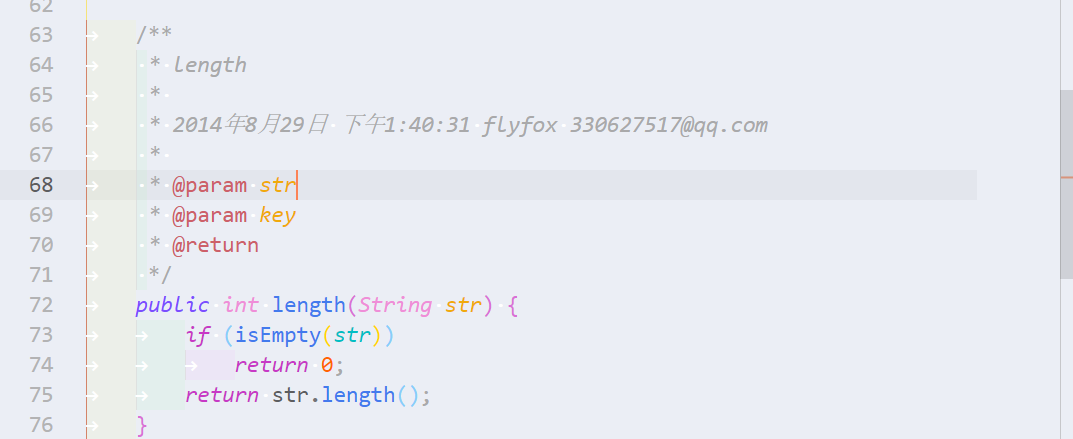Screen dimensions: 1073x439
Task: Place cursor on the return 0 value
Action: [x=326, y=365]
